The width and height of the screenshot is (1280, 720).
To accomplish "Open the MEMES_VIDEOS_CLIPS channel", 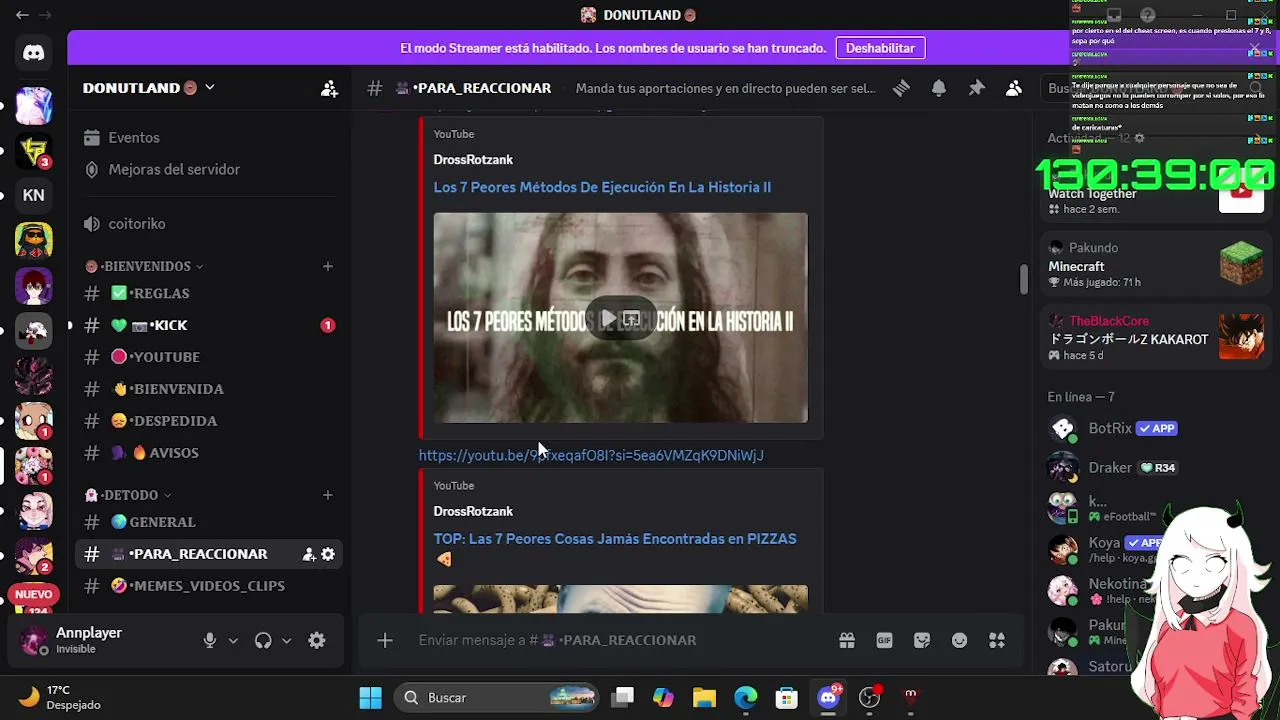I will (209, 586).
